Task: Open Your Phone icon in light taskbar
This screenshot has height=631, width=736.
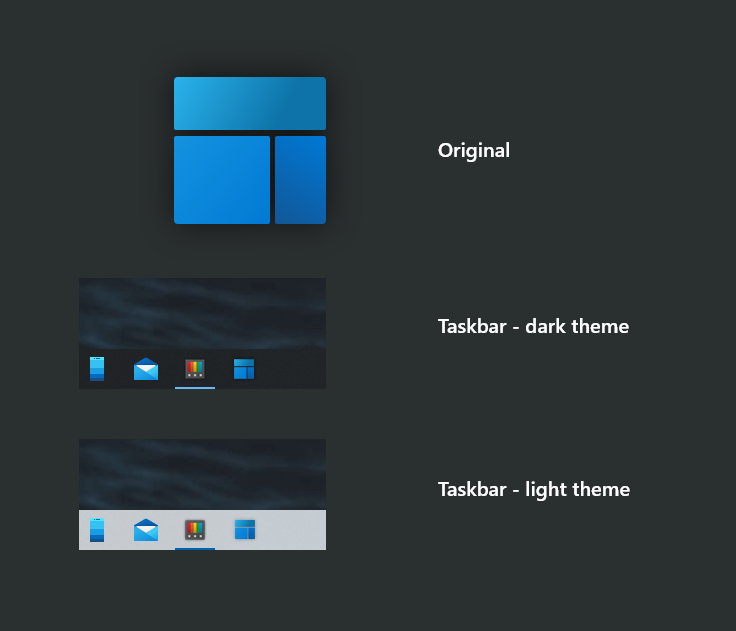Action: pos(97,530)
